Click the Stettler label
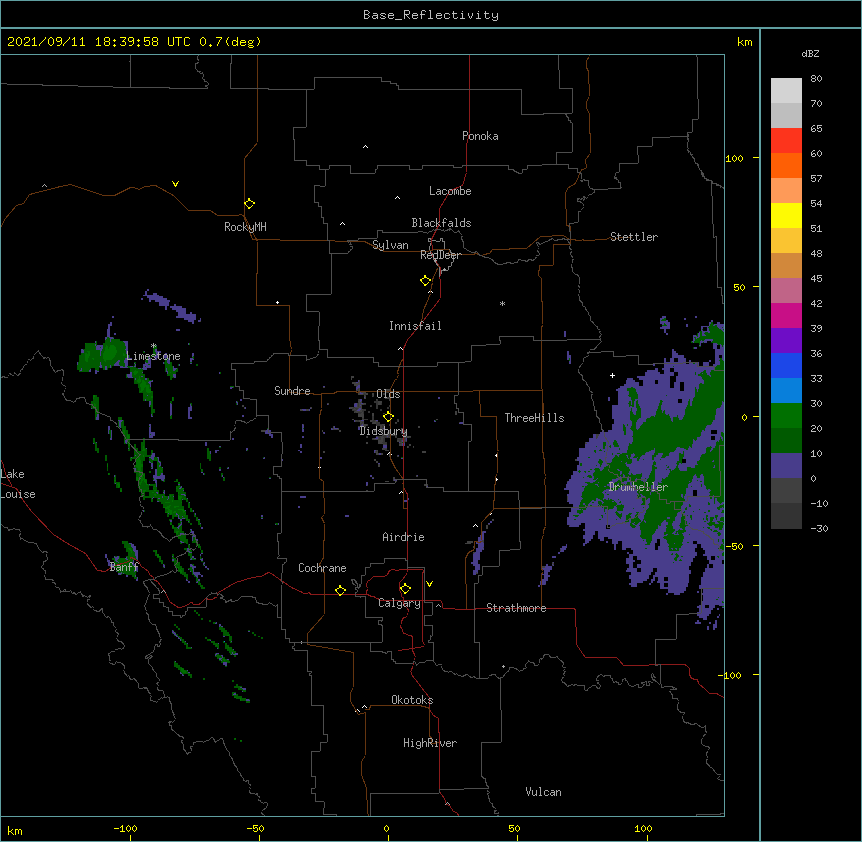 tap(634, 237)
